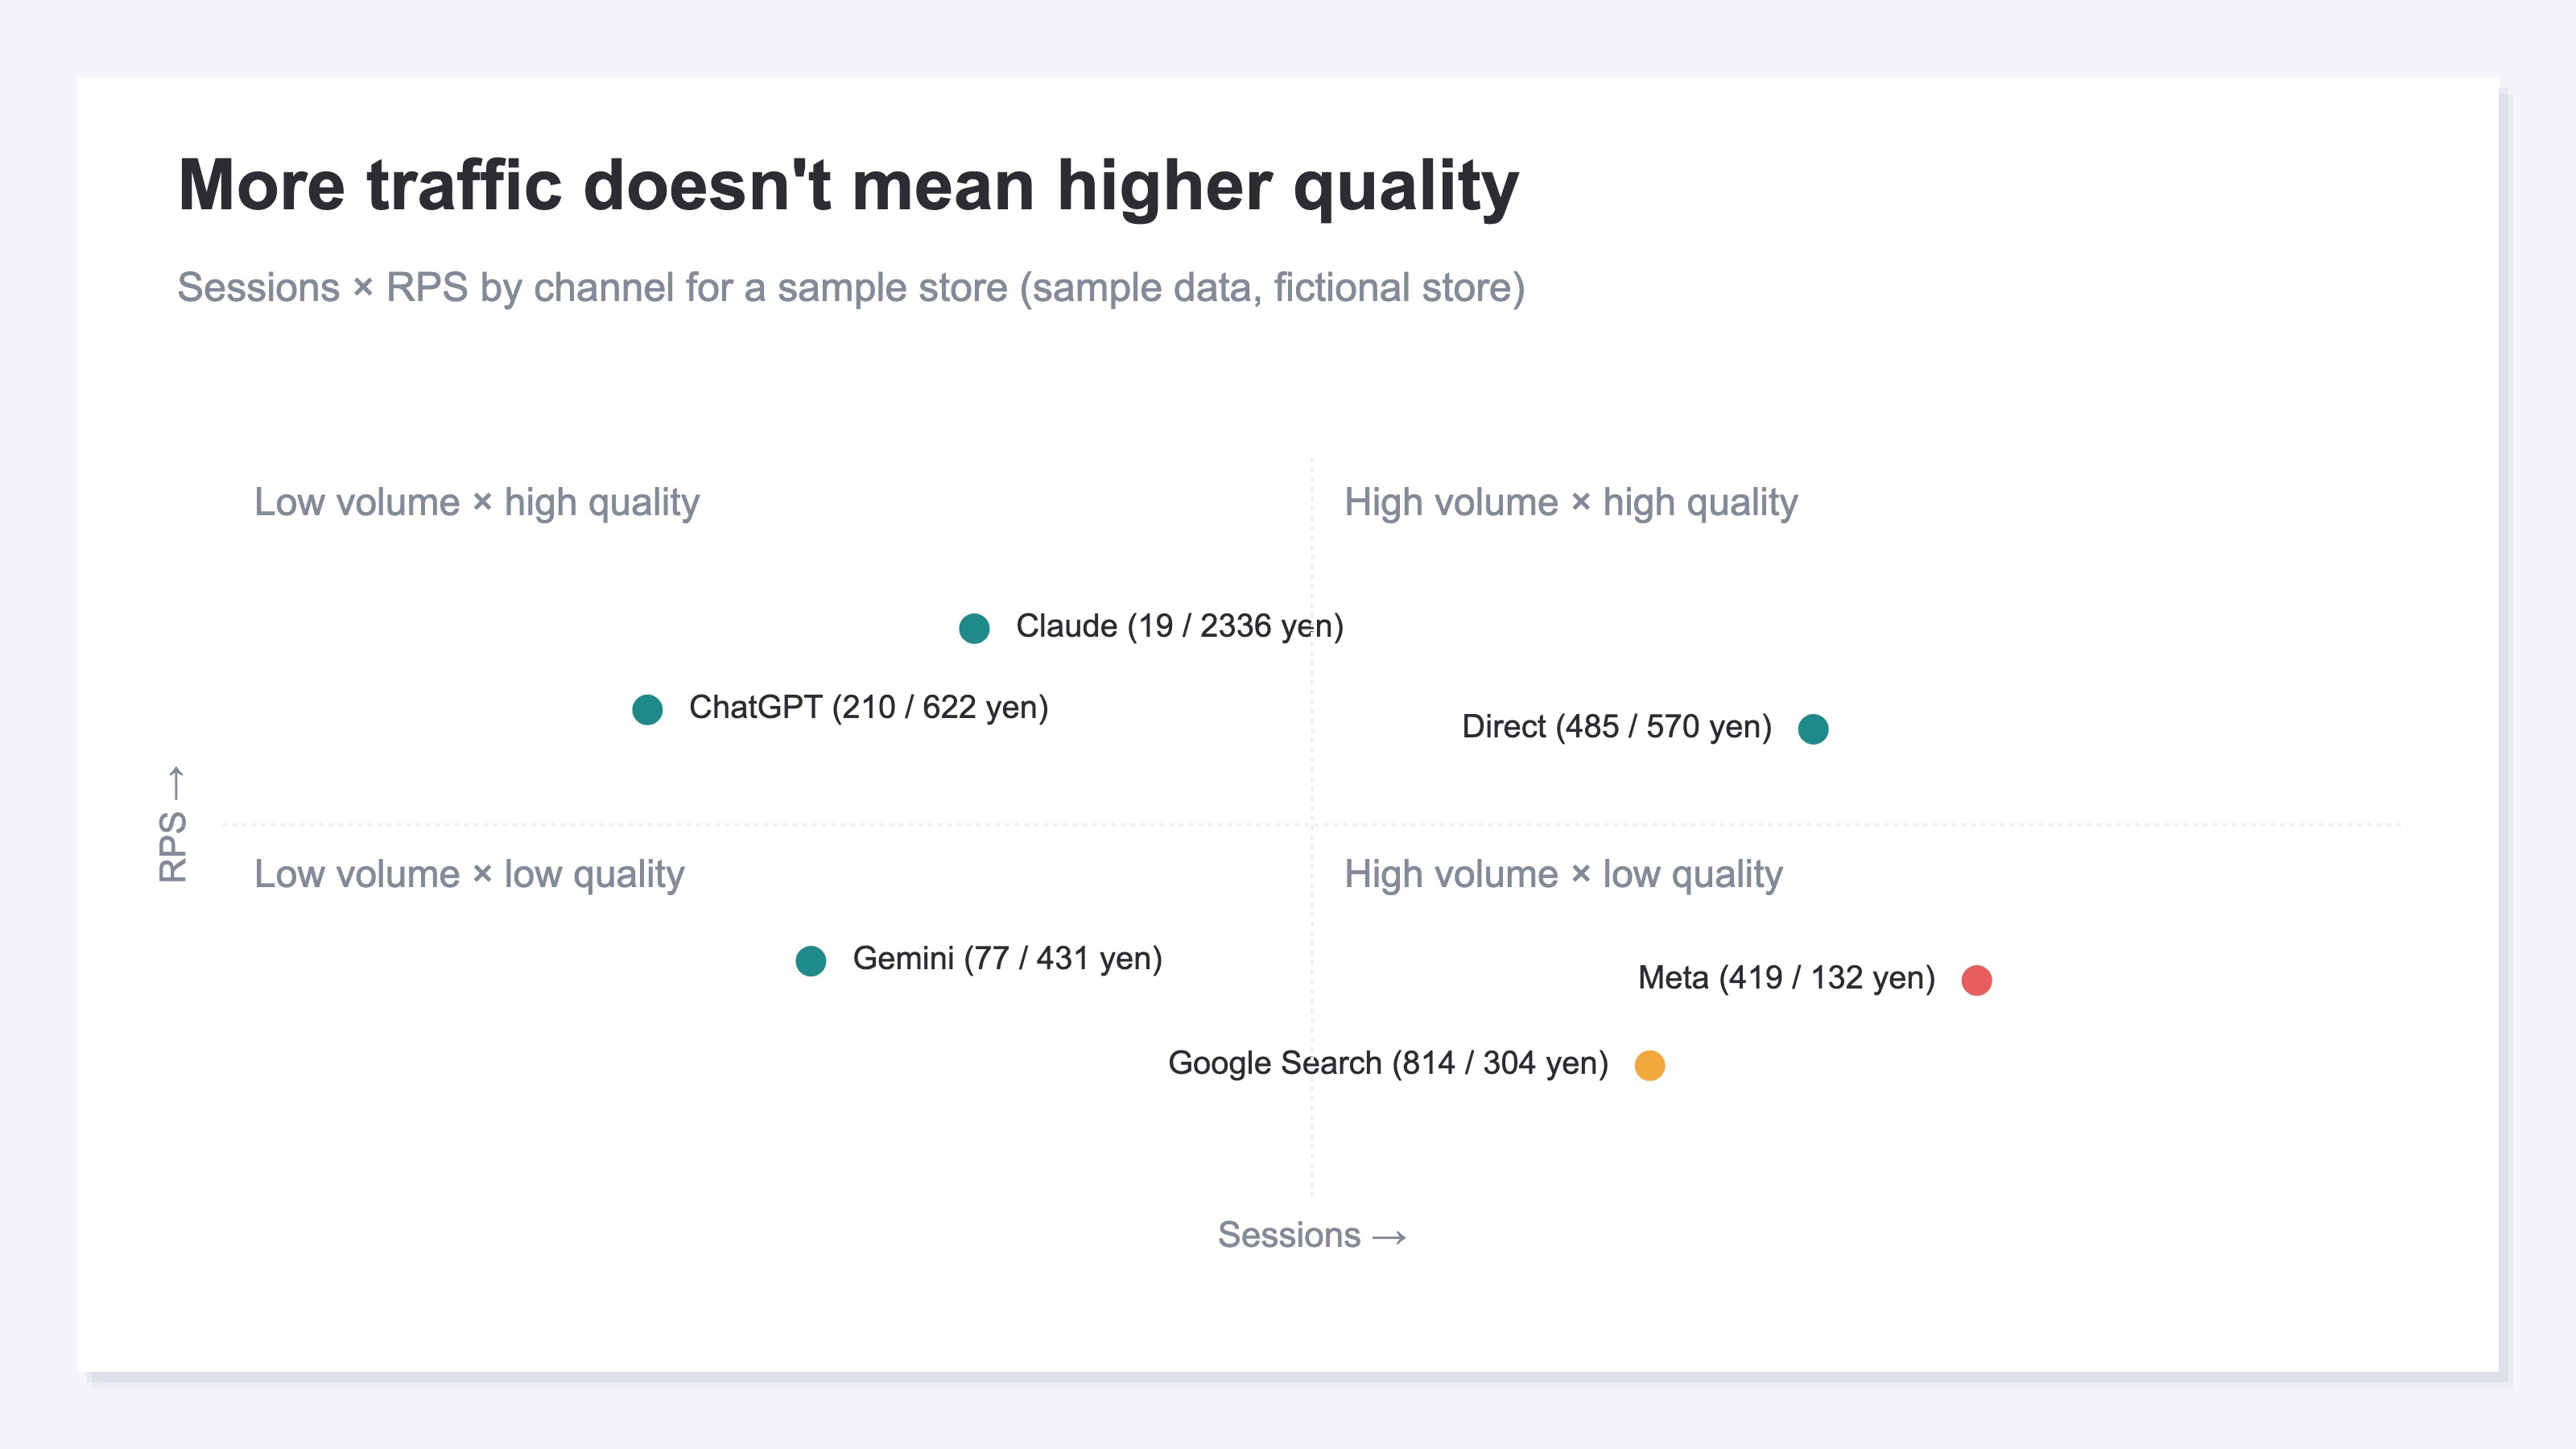Select the label 'Claude (19 / 2336 yen)'
The image size is (2576, 1449).
click(x=1180, y=626)
